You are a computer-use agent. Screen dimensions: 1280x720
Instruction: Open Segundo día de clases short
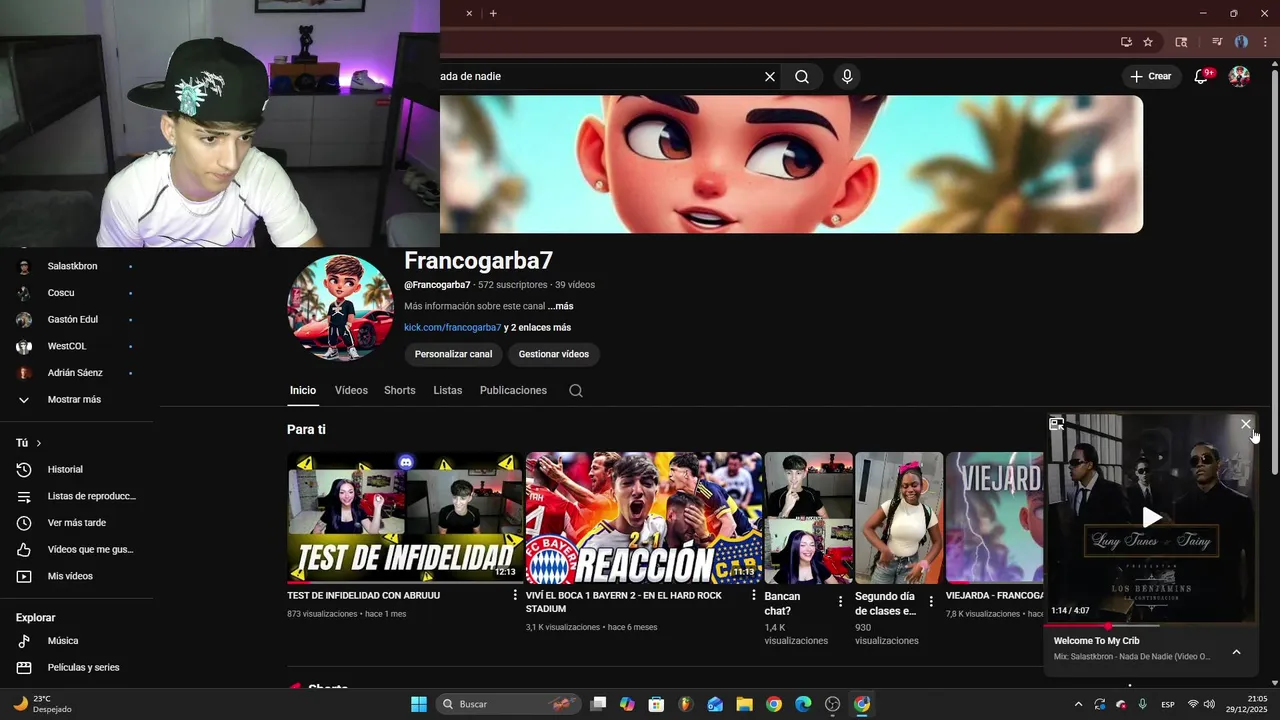pyautogui.click(x=899, y=518)
